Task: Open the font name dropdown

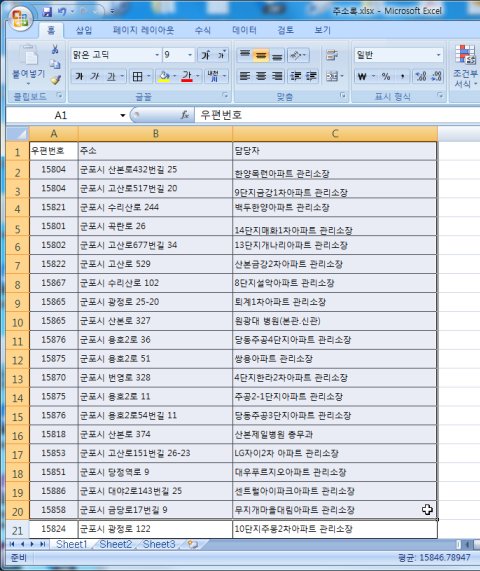Action: 157,55
